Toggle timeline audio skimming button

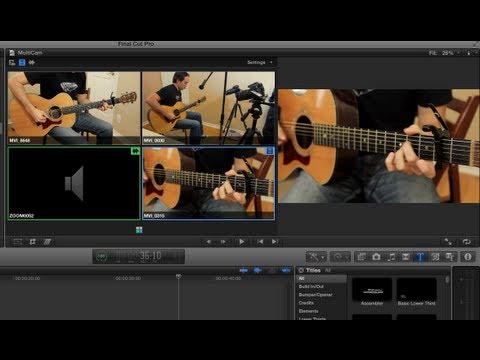tap(258, 270)
